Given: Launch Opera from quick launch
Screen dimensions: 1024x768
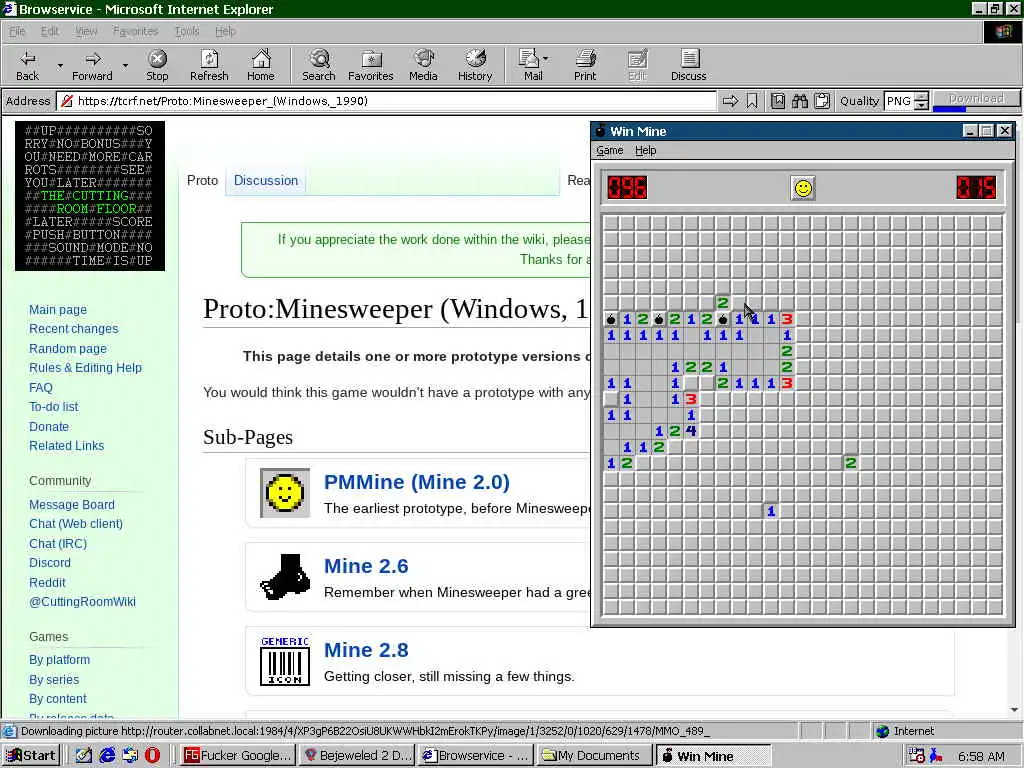Looking at the screenshot, I should 152,755.
